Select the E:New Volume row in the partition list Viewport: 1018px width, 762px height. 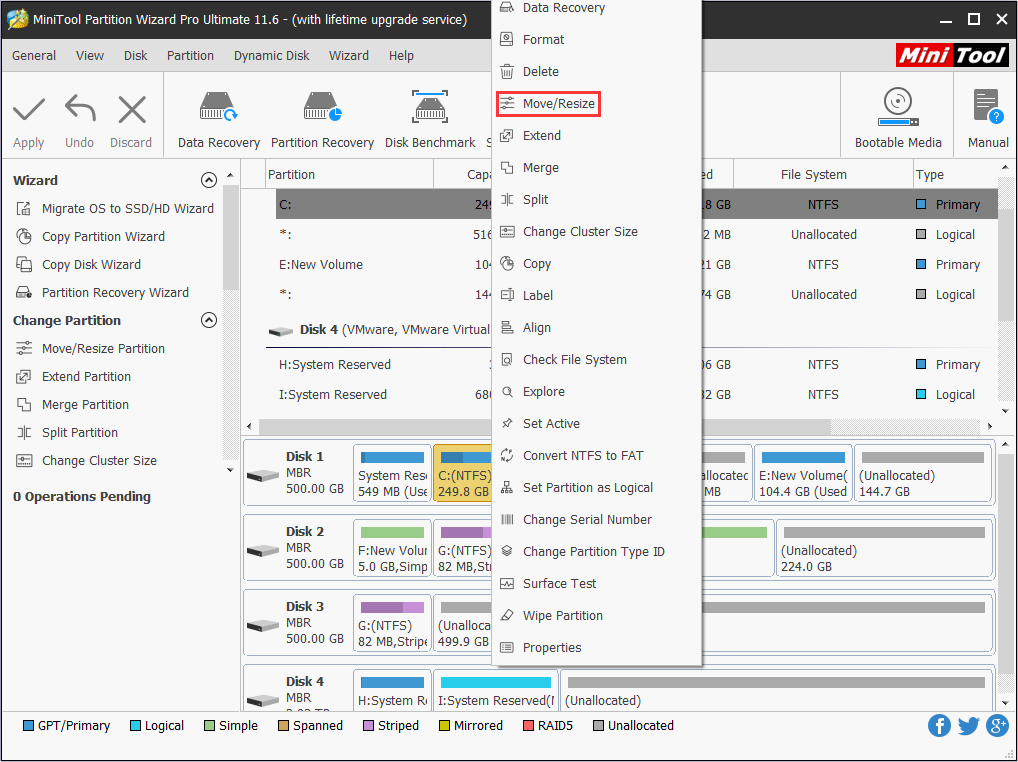383,264
